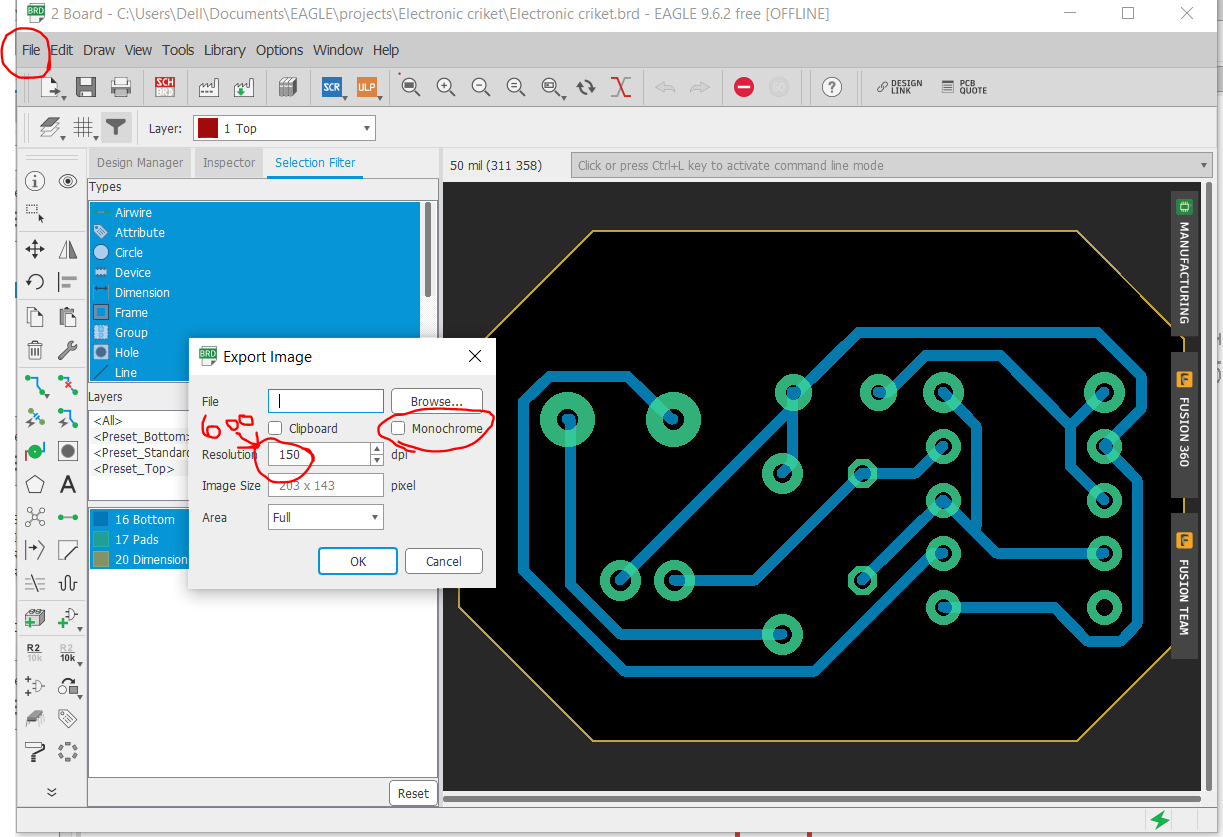Open the Layer dropdown showing 1 Top
This screenshot has height=837, width=1223.
[x=285, y=128]
